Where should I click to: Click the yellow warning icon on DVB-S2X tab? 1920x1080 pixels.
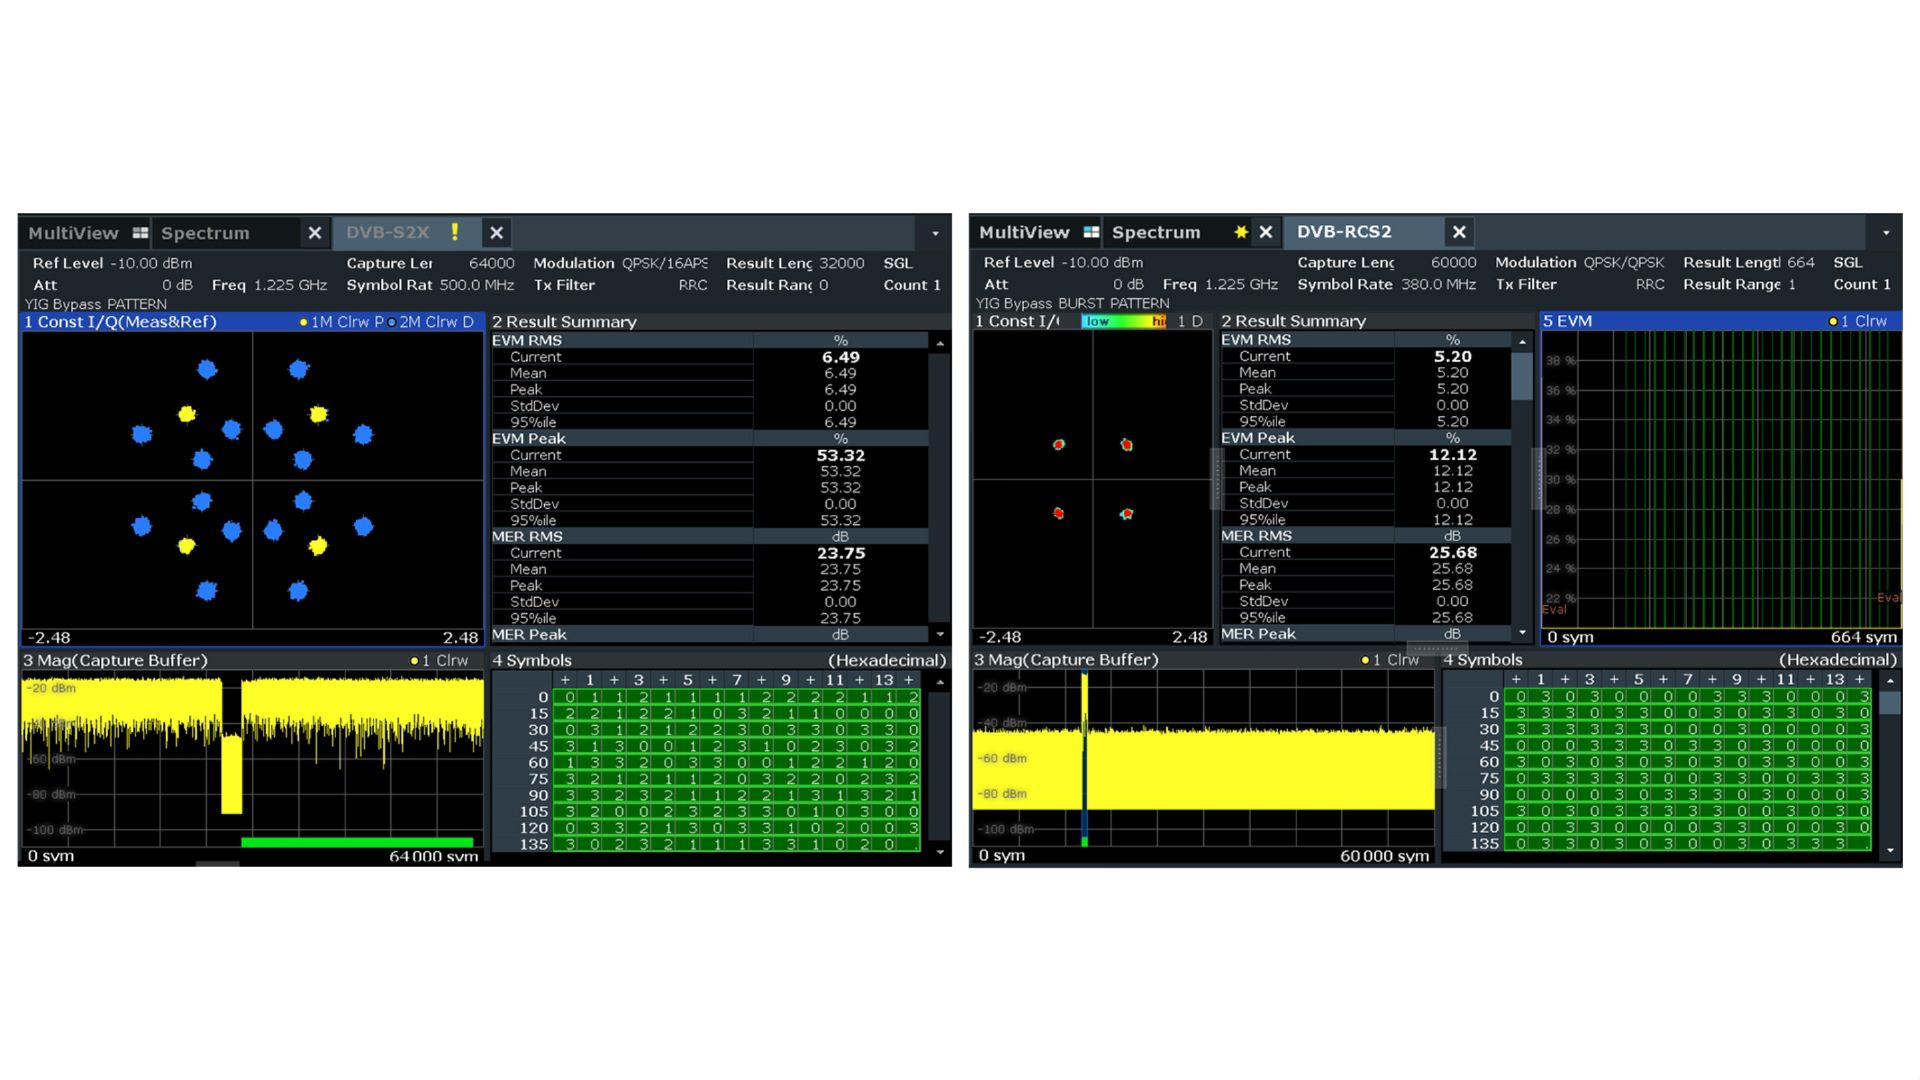[455, 232]
